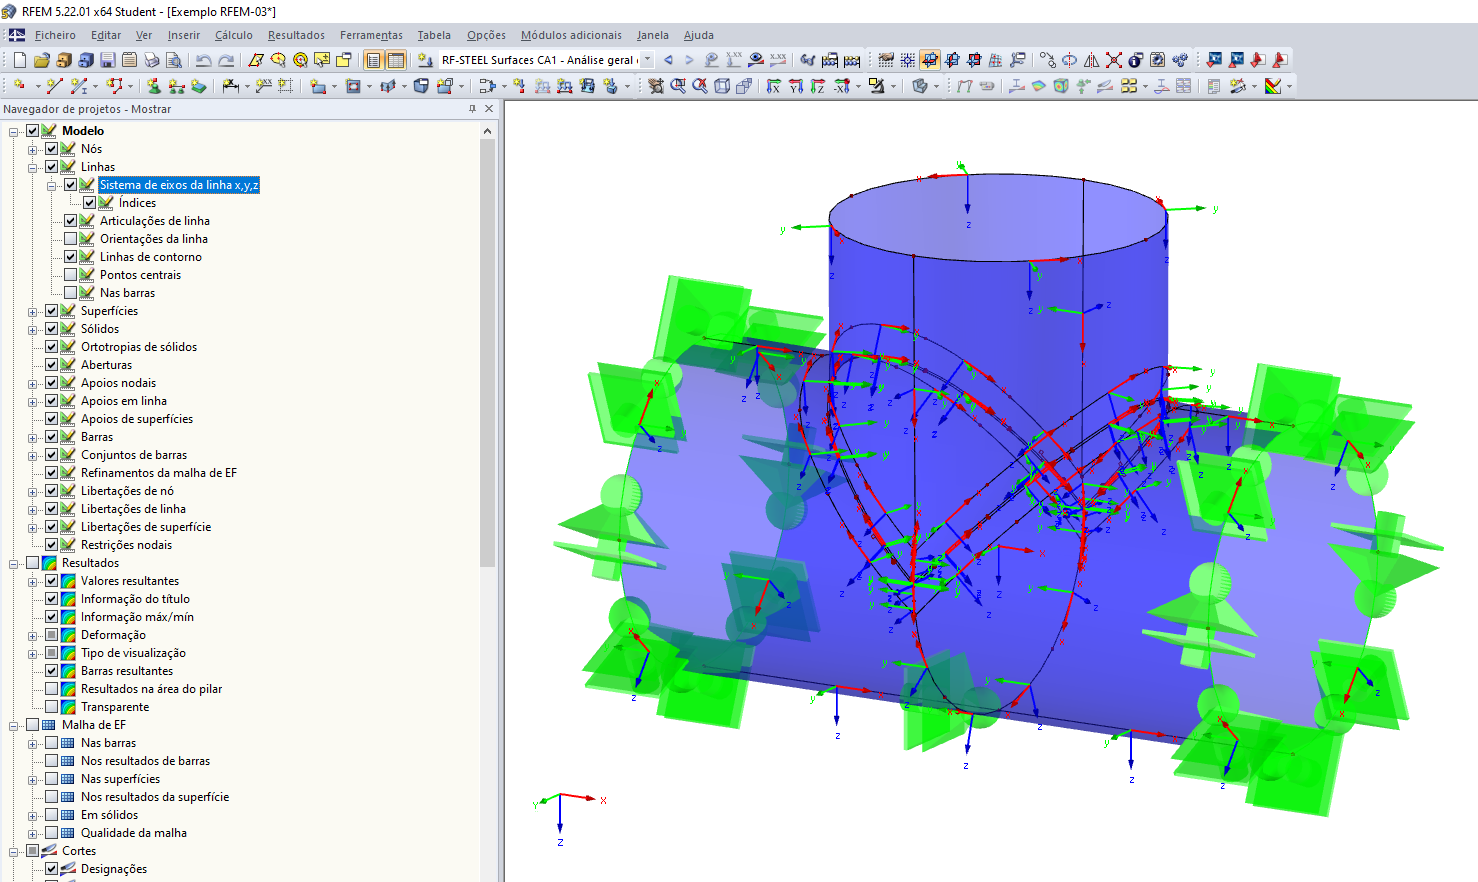Save the model using the floppy disk icon
Image resolution: width=1478 pixels, height=882 pixels.
tap(108, 60)
